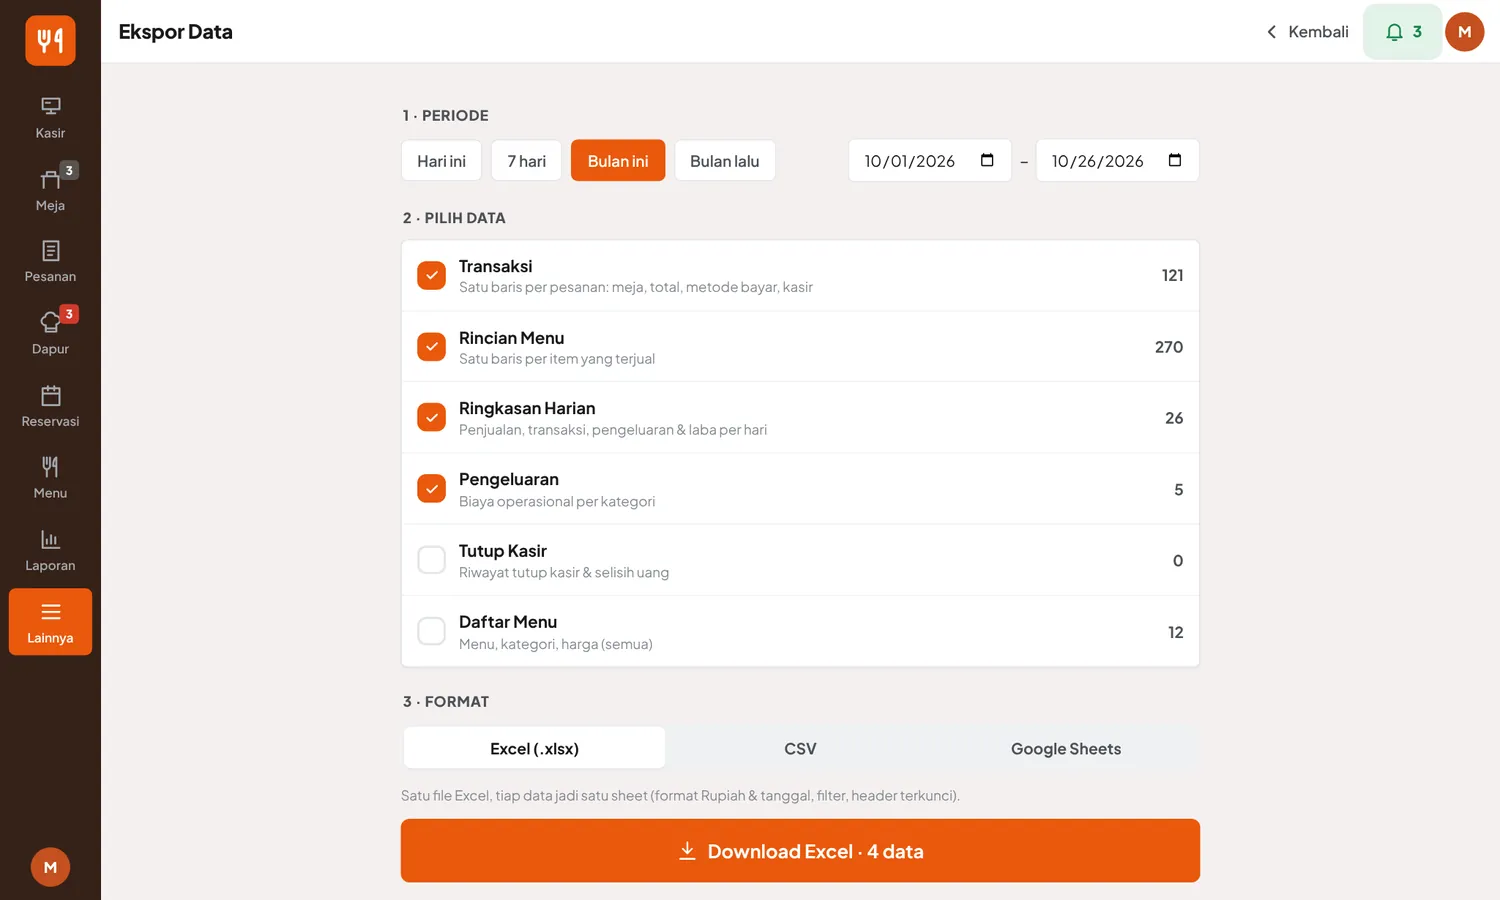Click Download Excel · 4 data button
This screenshot has width=1500, height=900.
pos(800,851)
